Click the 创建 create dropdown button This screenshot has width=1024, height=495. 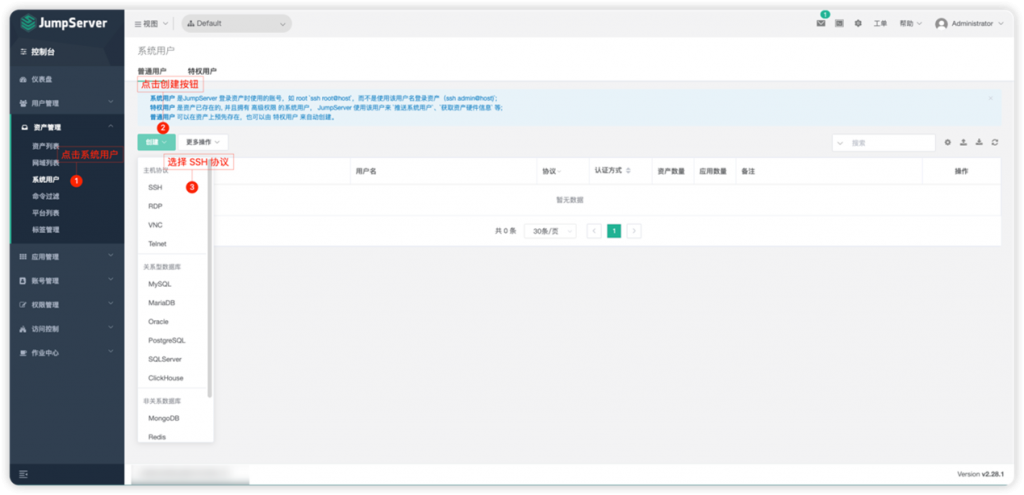click(x=157, y=142)
